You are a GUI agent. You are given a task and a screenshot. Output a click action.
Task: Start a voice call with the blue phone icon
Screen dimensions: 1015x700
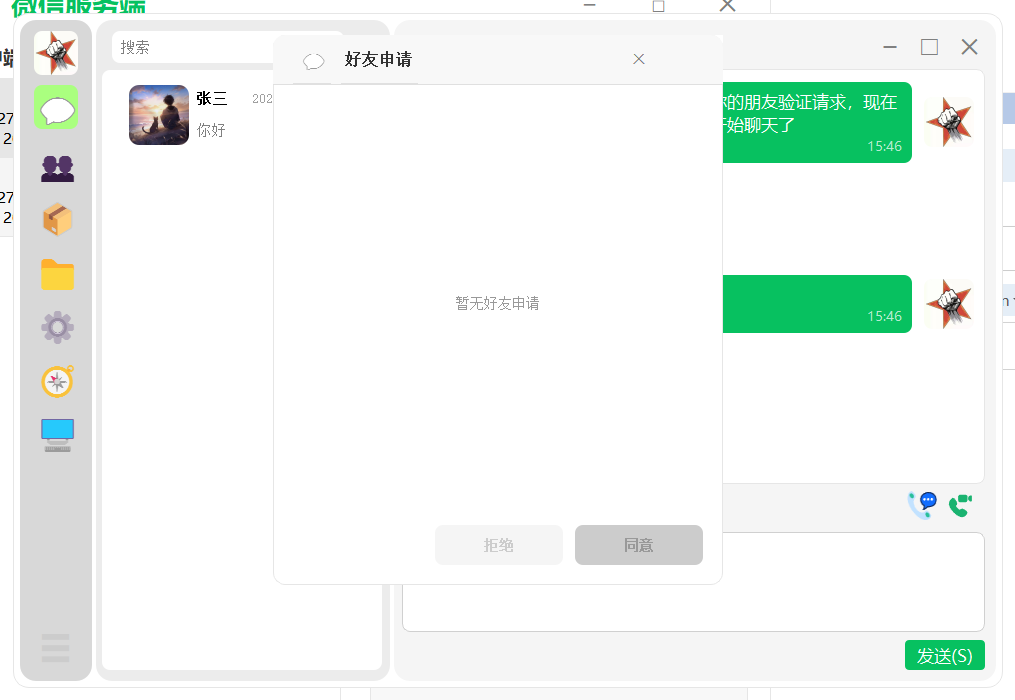coord(920,505)
